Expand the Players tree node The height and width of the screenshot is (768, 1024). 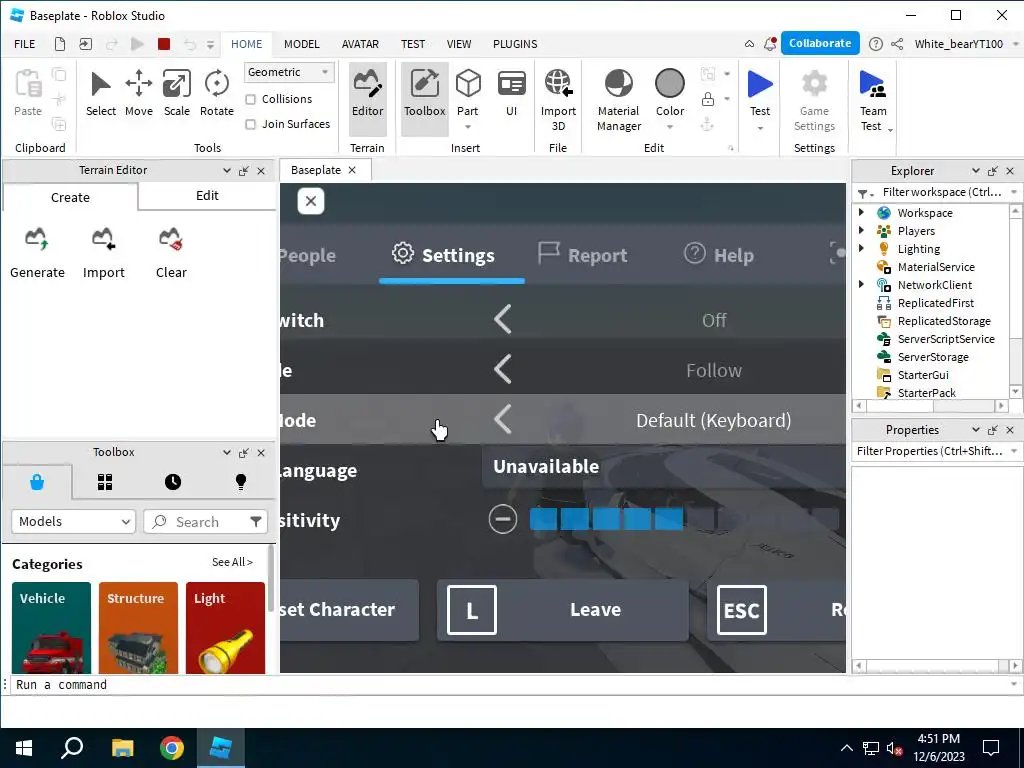(x=861, y=230)
